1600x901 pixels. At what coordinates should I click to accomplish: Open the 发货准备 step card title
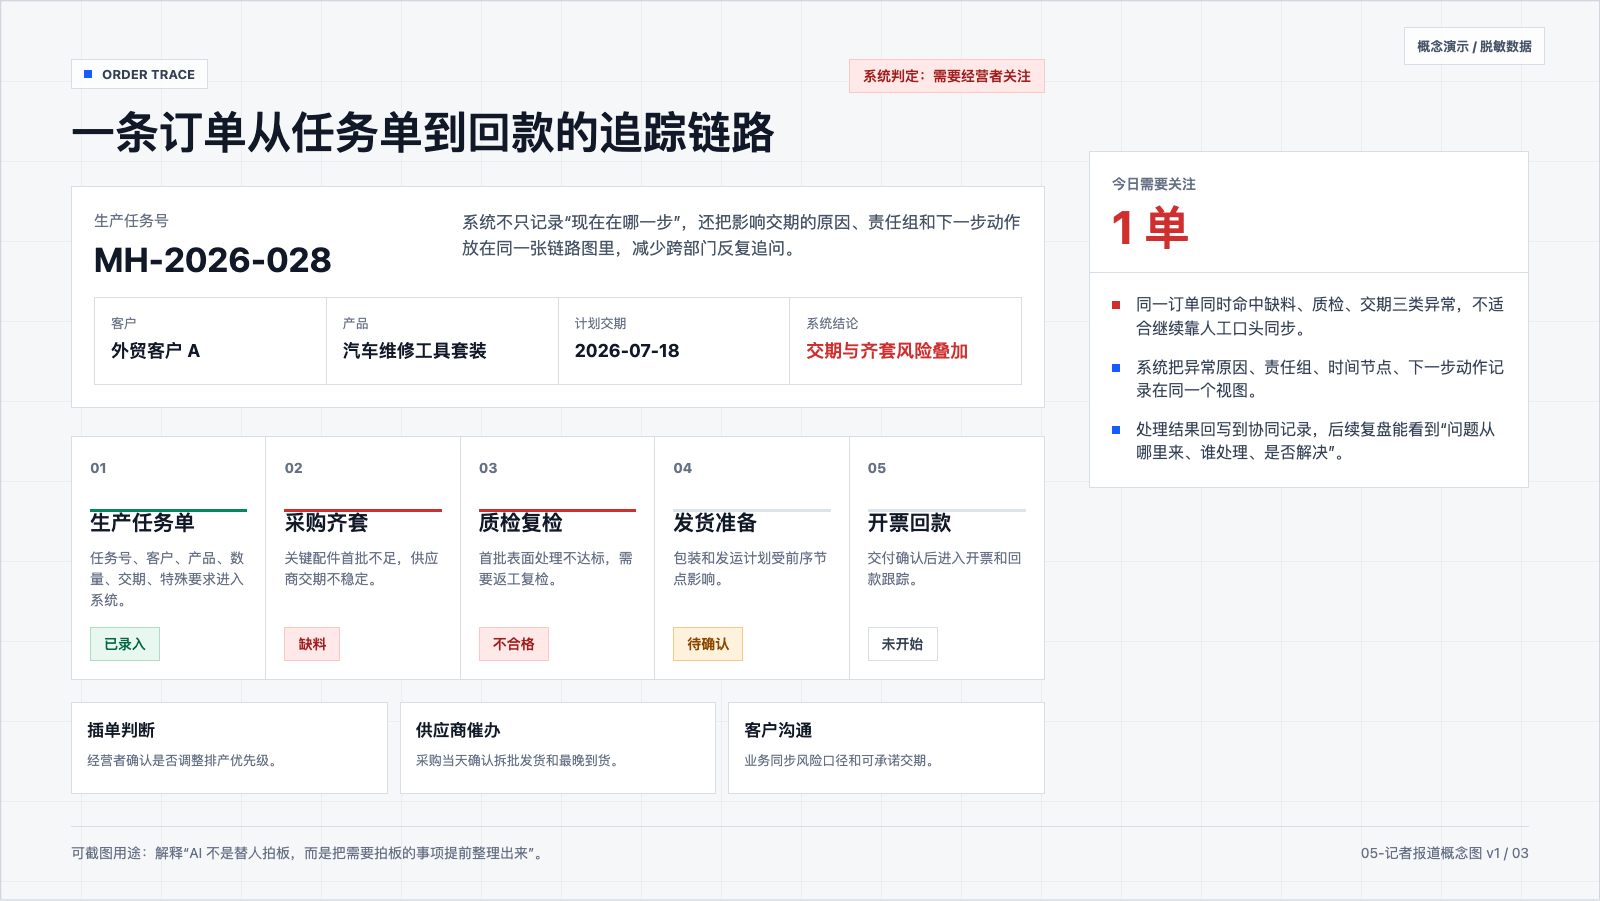[715, 523]
